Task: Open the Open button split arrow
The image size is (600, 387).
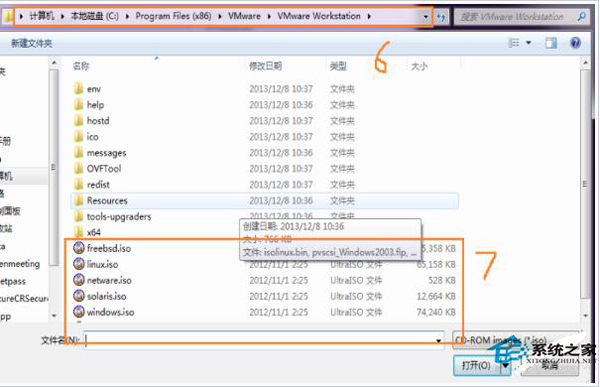Action: coord(505,366)
